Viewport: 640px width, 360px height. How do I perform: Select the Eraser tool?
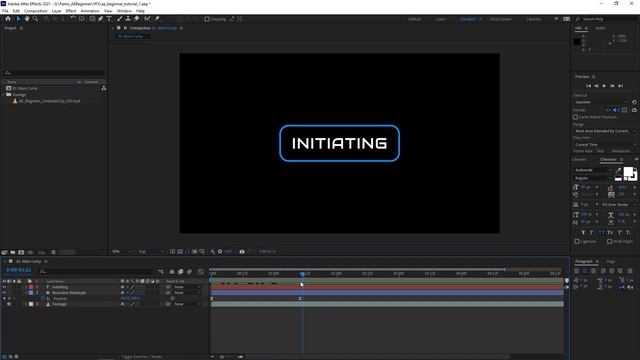[x=137, y=19]
